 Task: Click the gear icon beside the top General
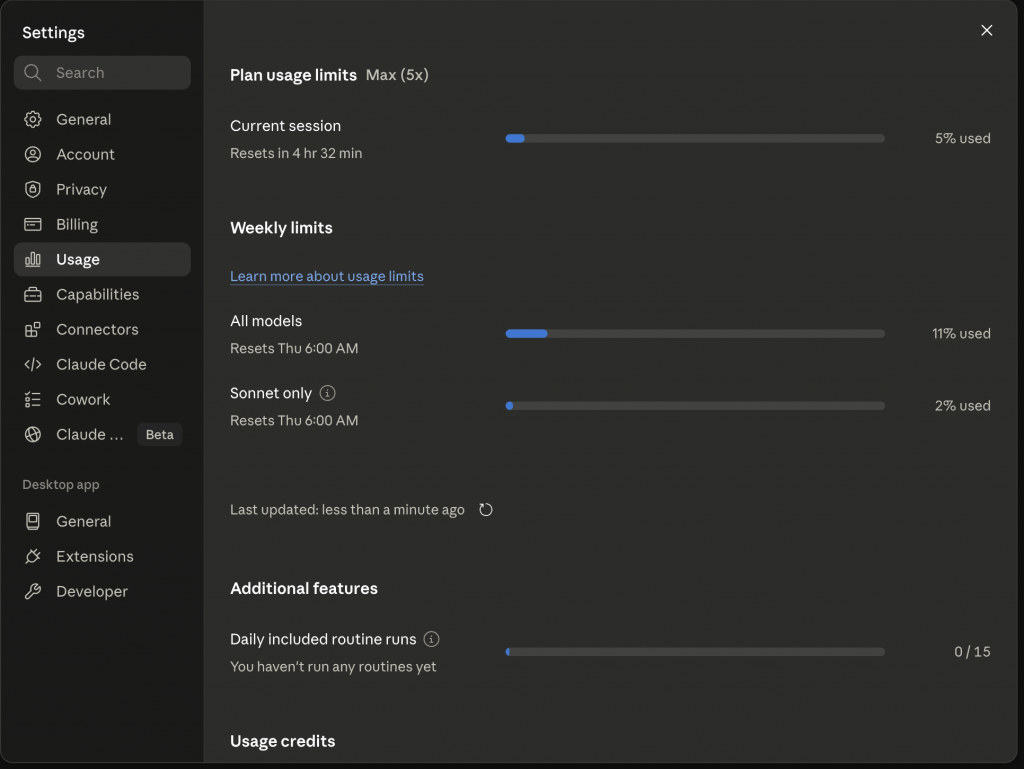tap(33, 119)
